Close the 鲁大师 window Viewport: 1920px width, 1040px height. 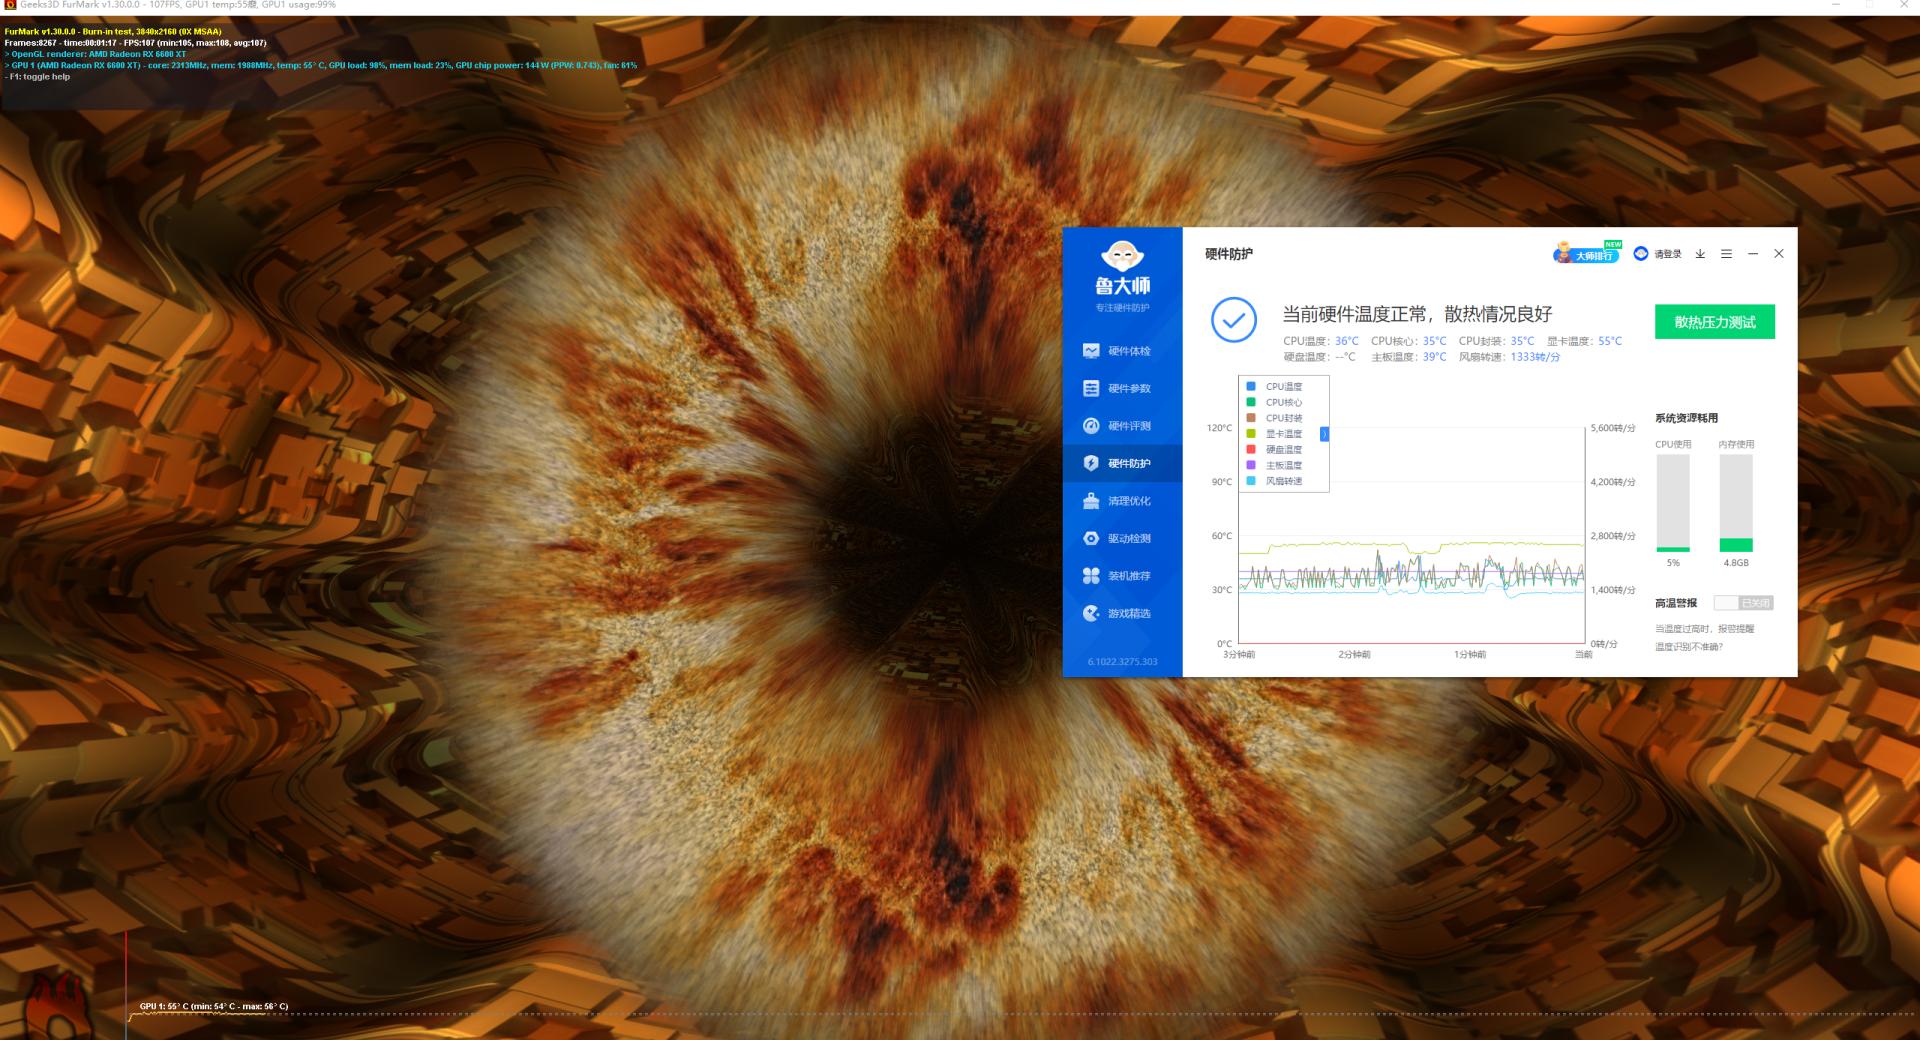click(1779, 254)
